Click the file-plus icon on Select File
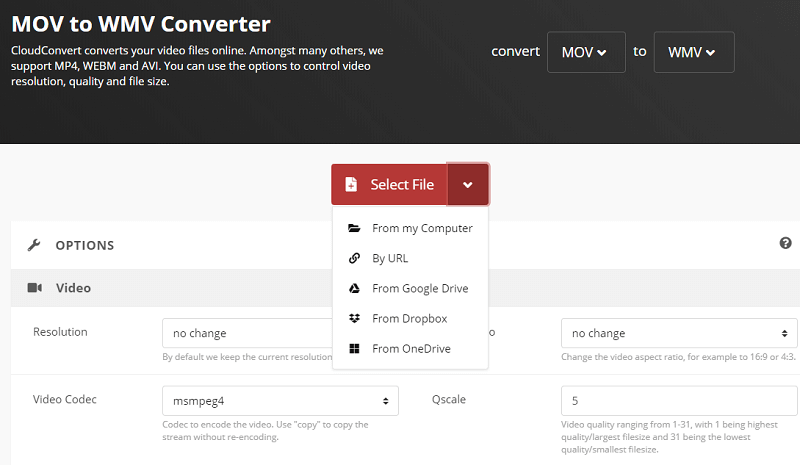This screenshot has height=465, width=800. (351, 185)
